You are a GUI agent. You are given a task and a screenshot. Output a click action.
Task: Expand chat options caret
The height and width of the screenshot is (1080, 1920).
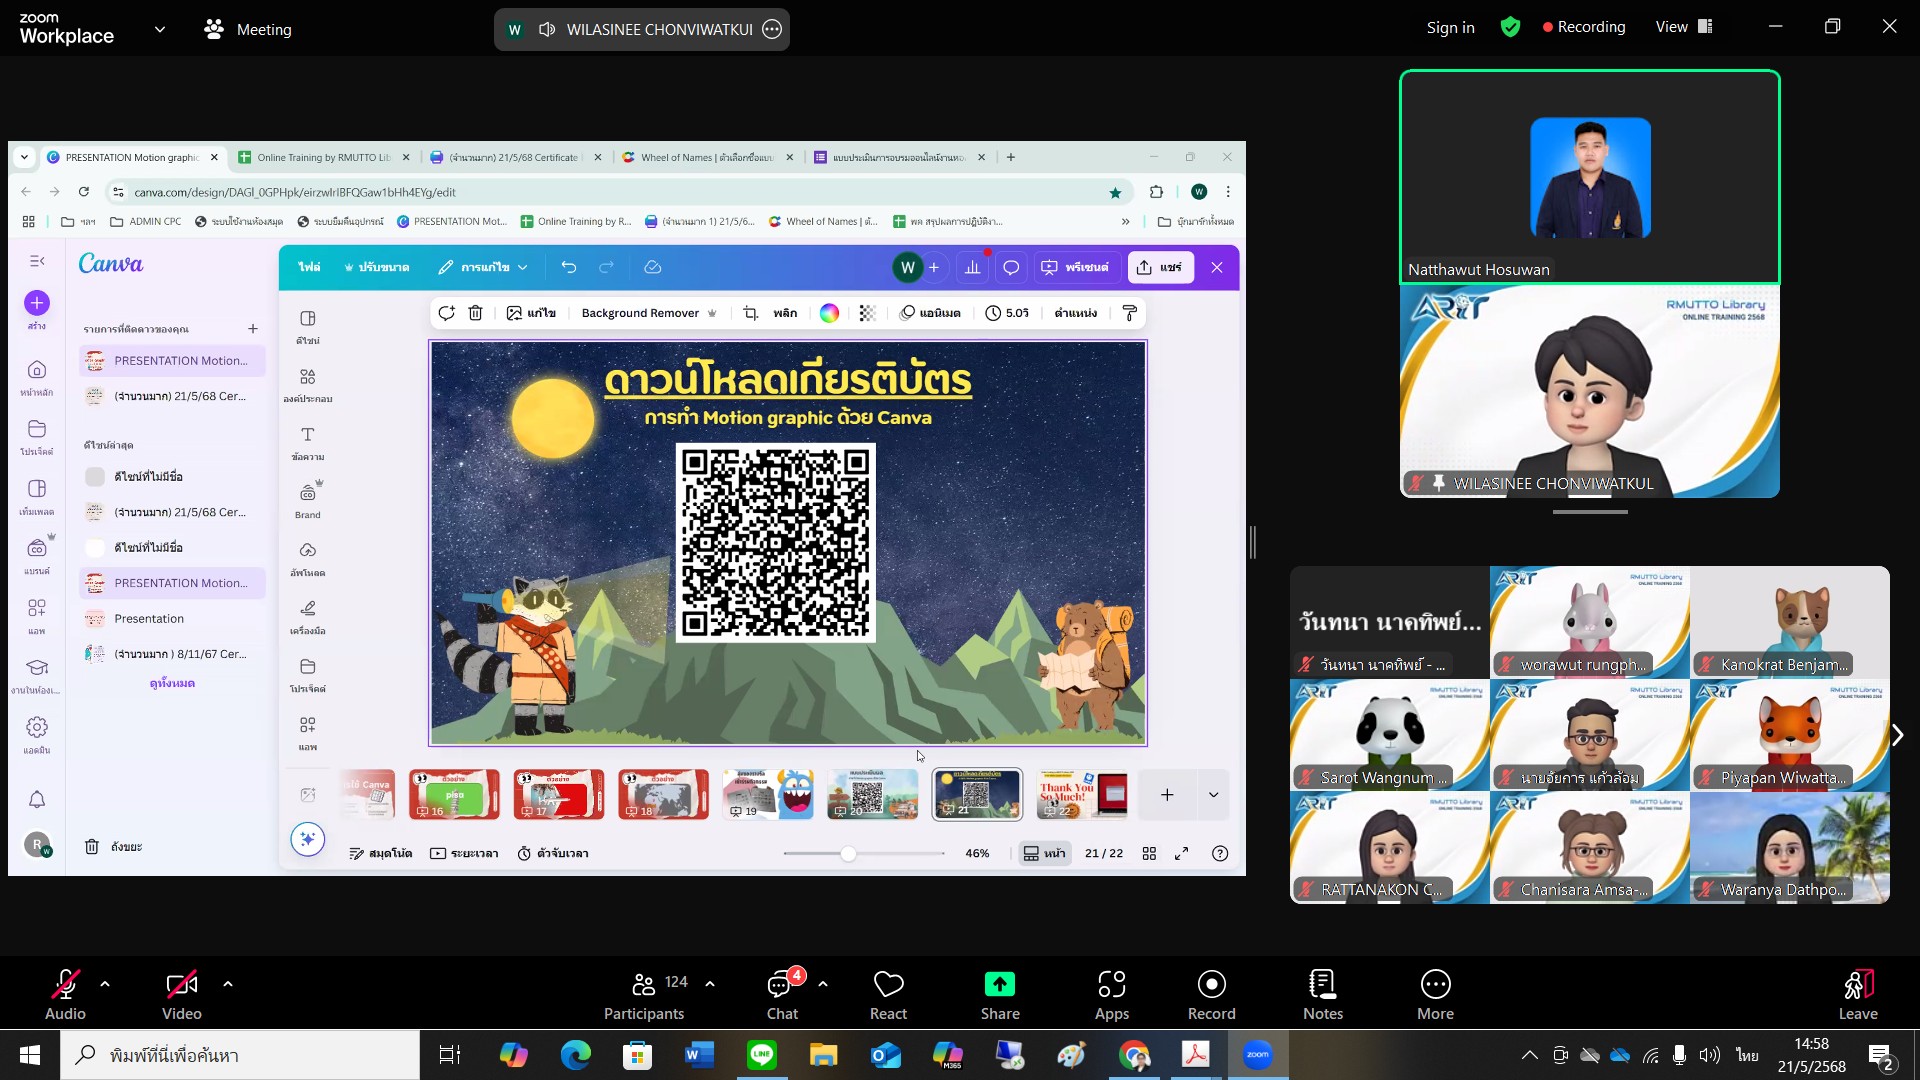[823, 984]
